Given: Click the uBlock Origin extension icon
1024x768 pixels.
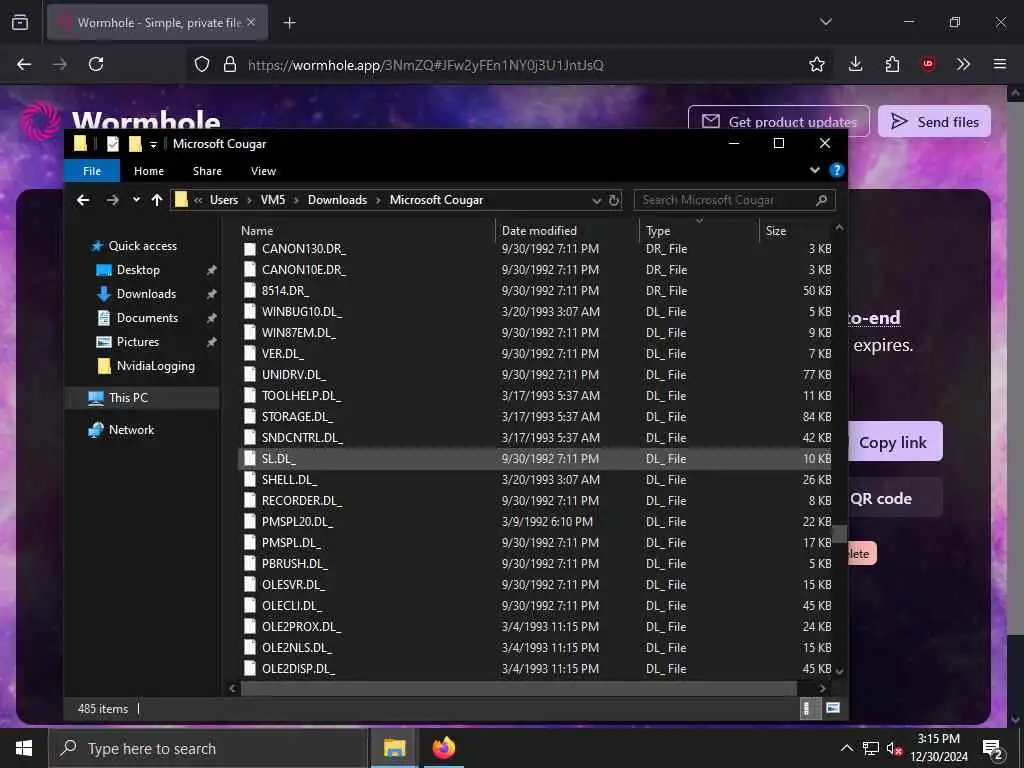Looking at the screenshot, I should [x=927, y=64].
